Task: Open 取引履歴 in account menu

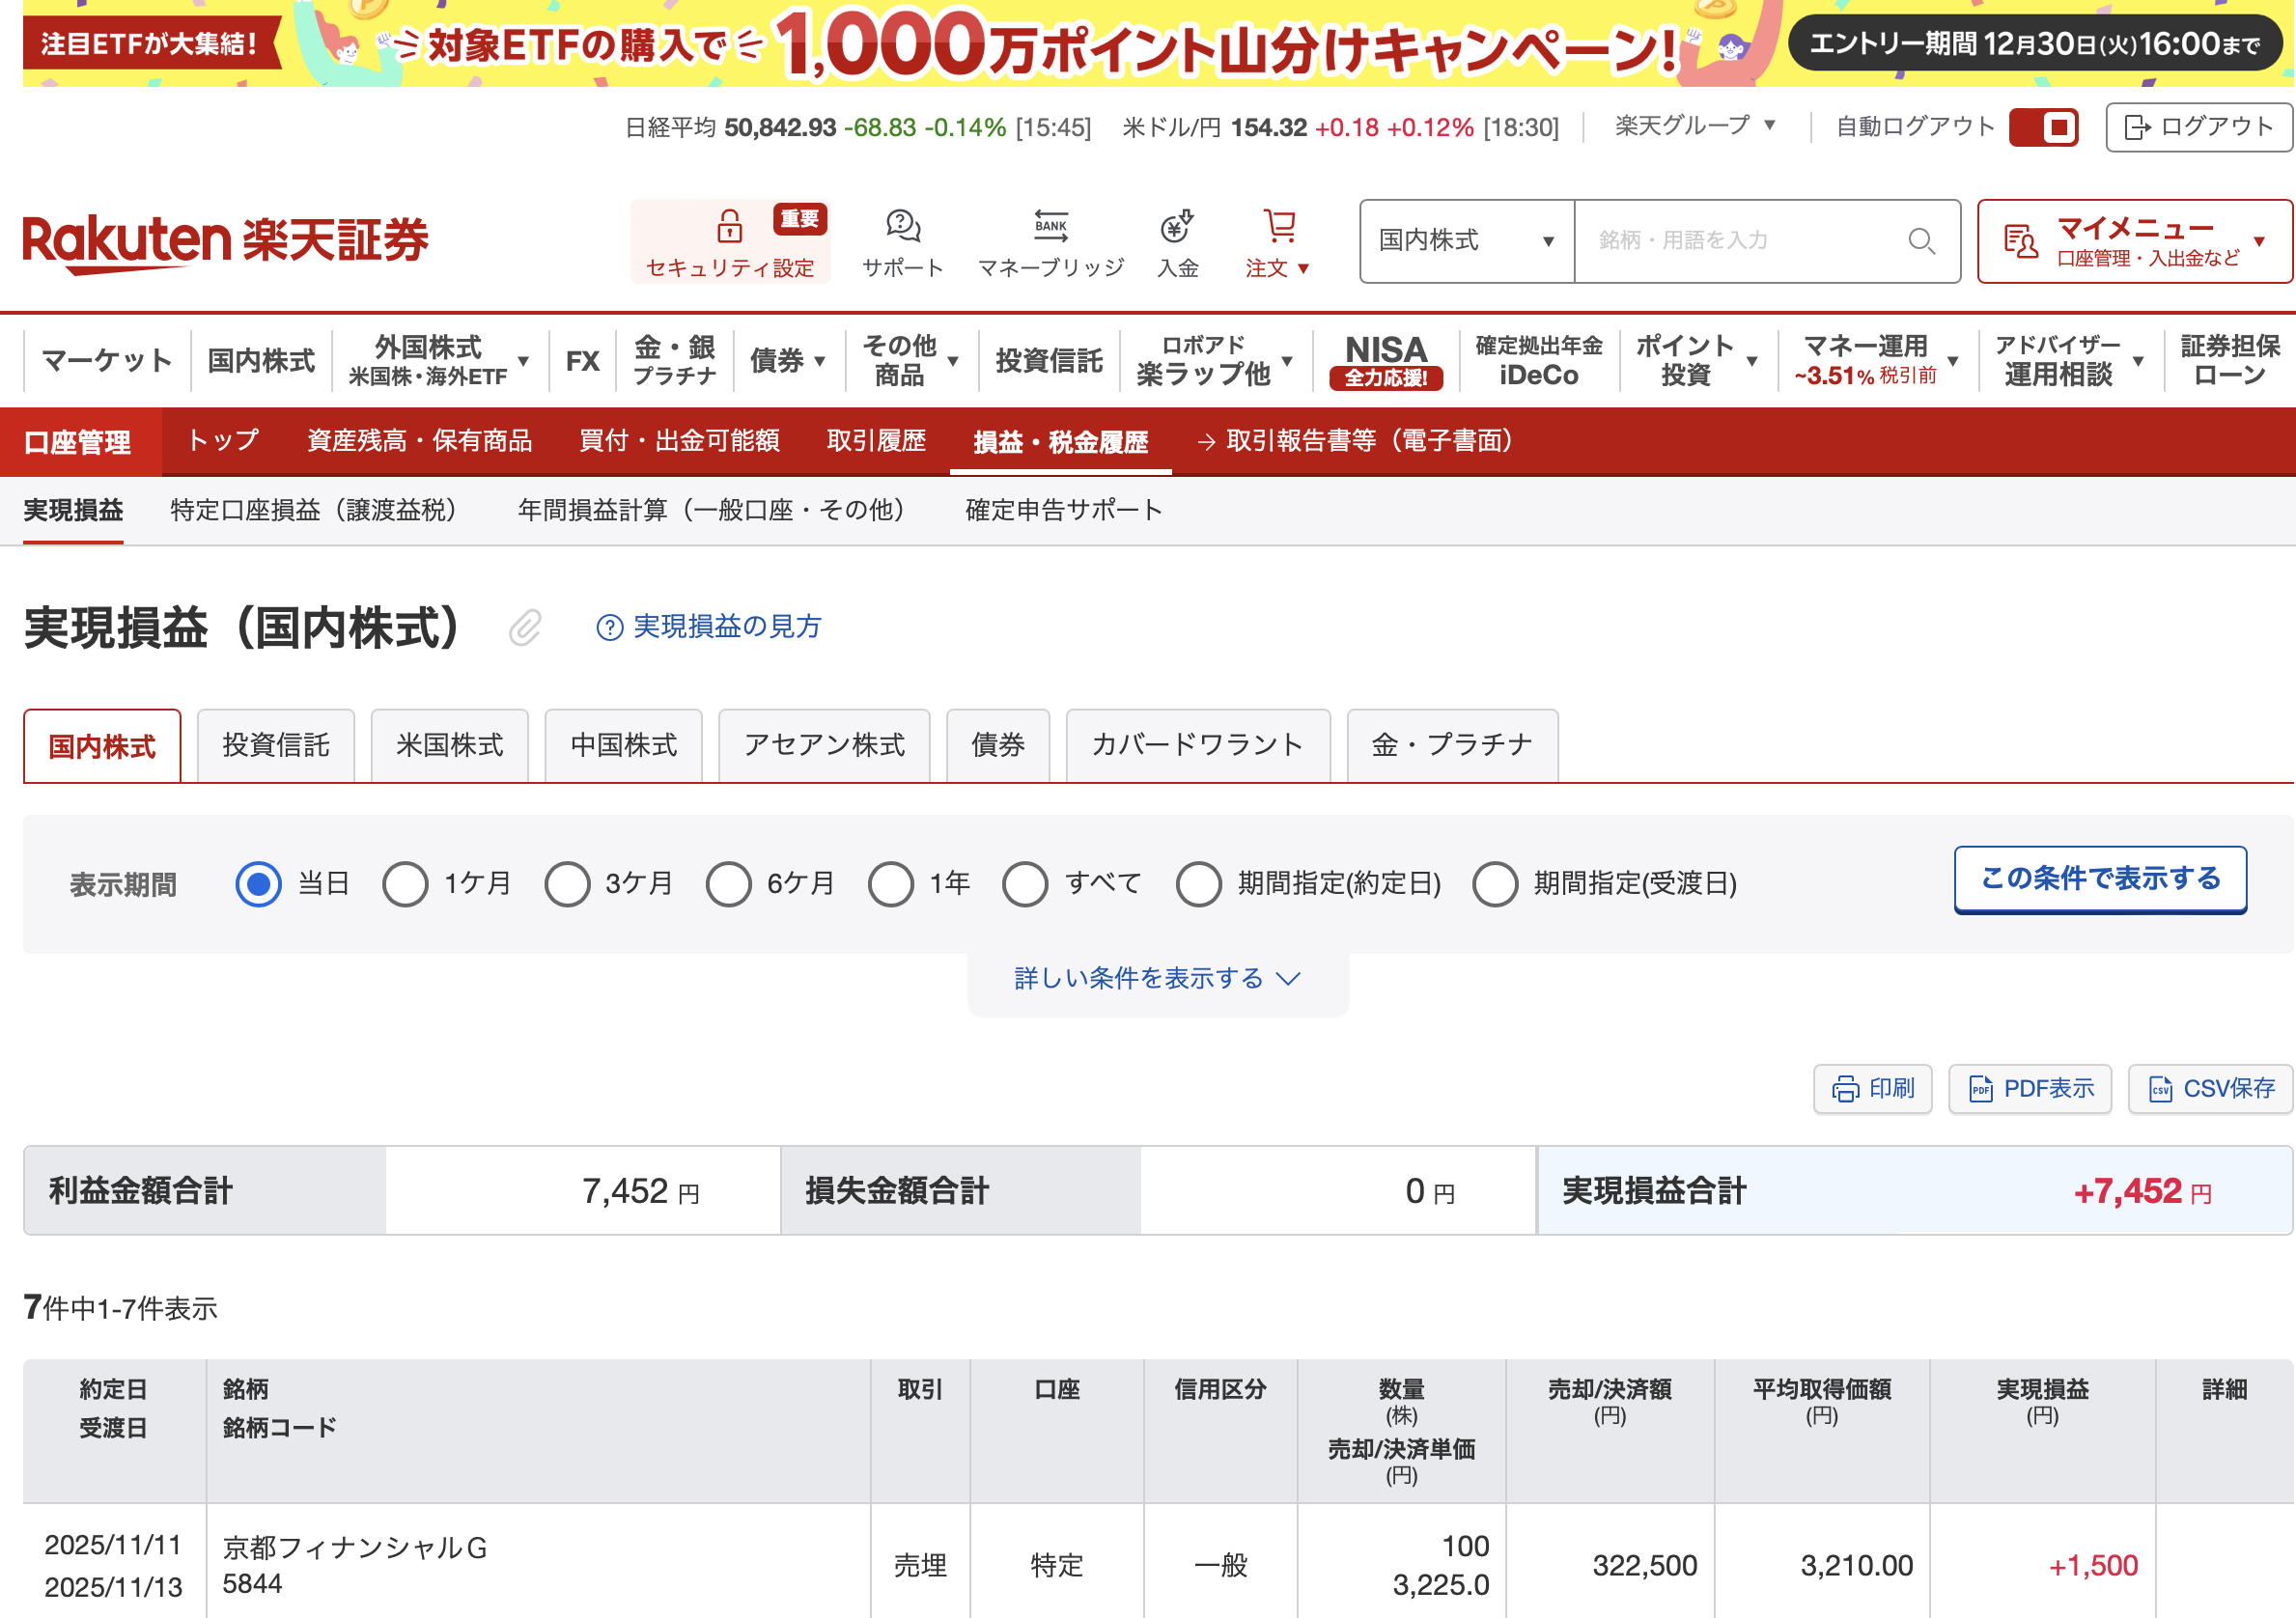Action: (x=876, y=441)
